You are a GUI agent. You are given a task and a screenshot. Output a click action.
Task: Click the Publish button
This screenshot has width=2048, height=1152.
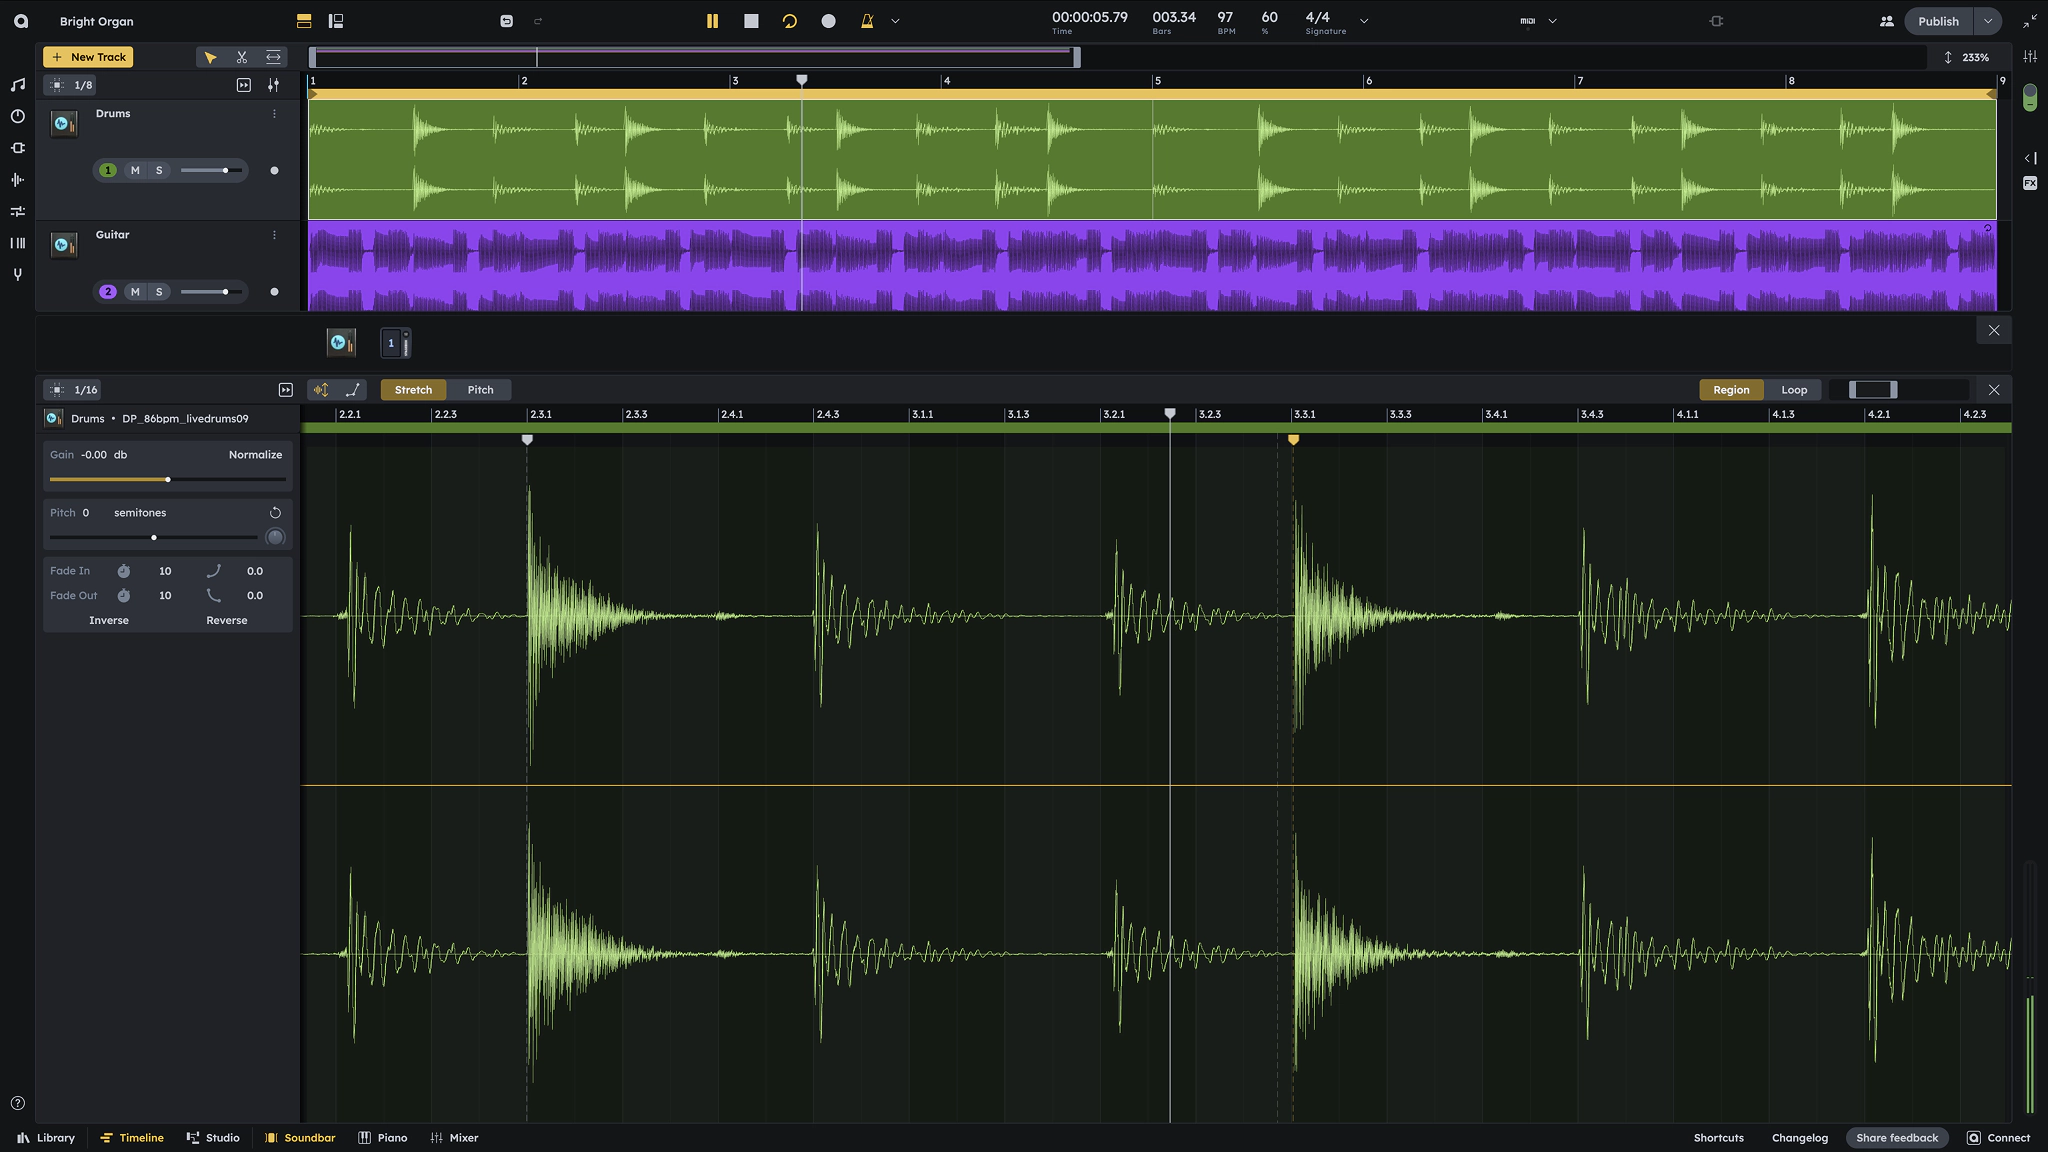coord(1938,21)
